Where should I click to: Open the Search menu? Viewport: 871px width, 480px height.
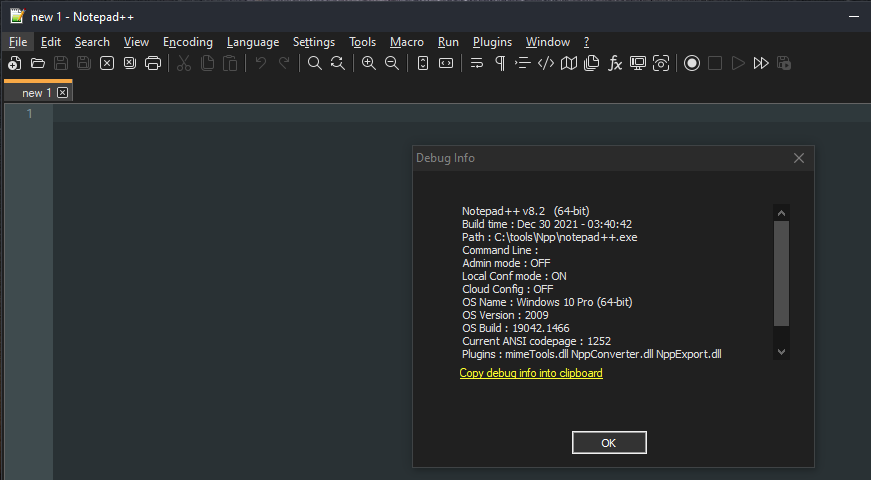click(92, 42)
